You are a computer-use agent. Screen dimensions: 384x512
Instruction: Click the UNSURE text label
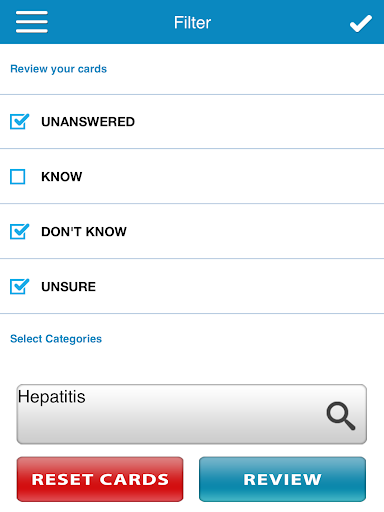click(69, 287)
